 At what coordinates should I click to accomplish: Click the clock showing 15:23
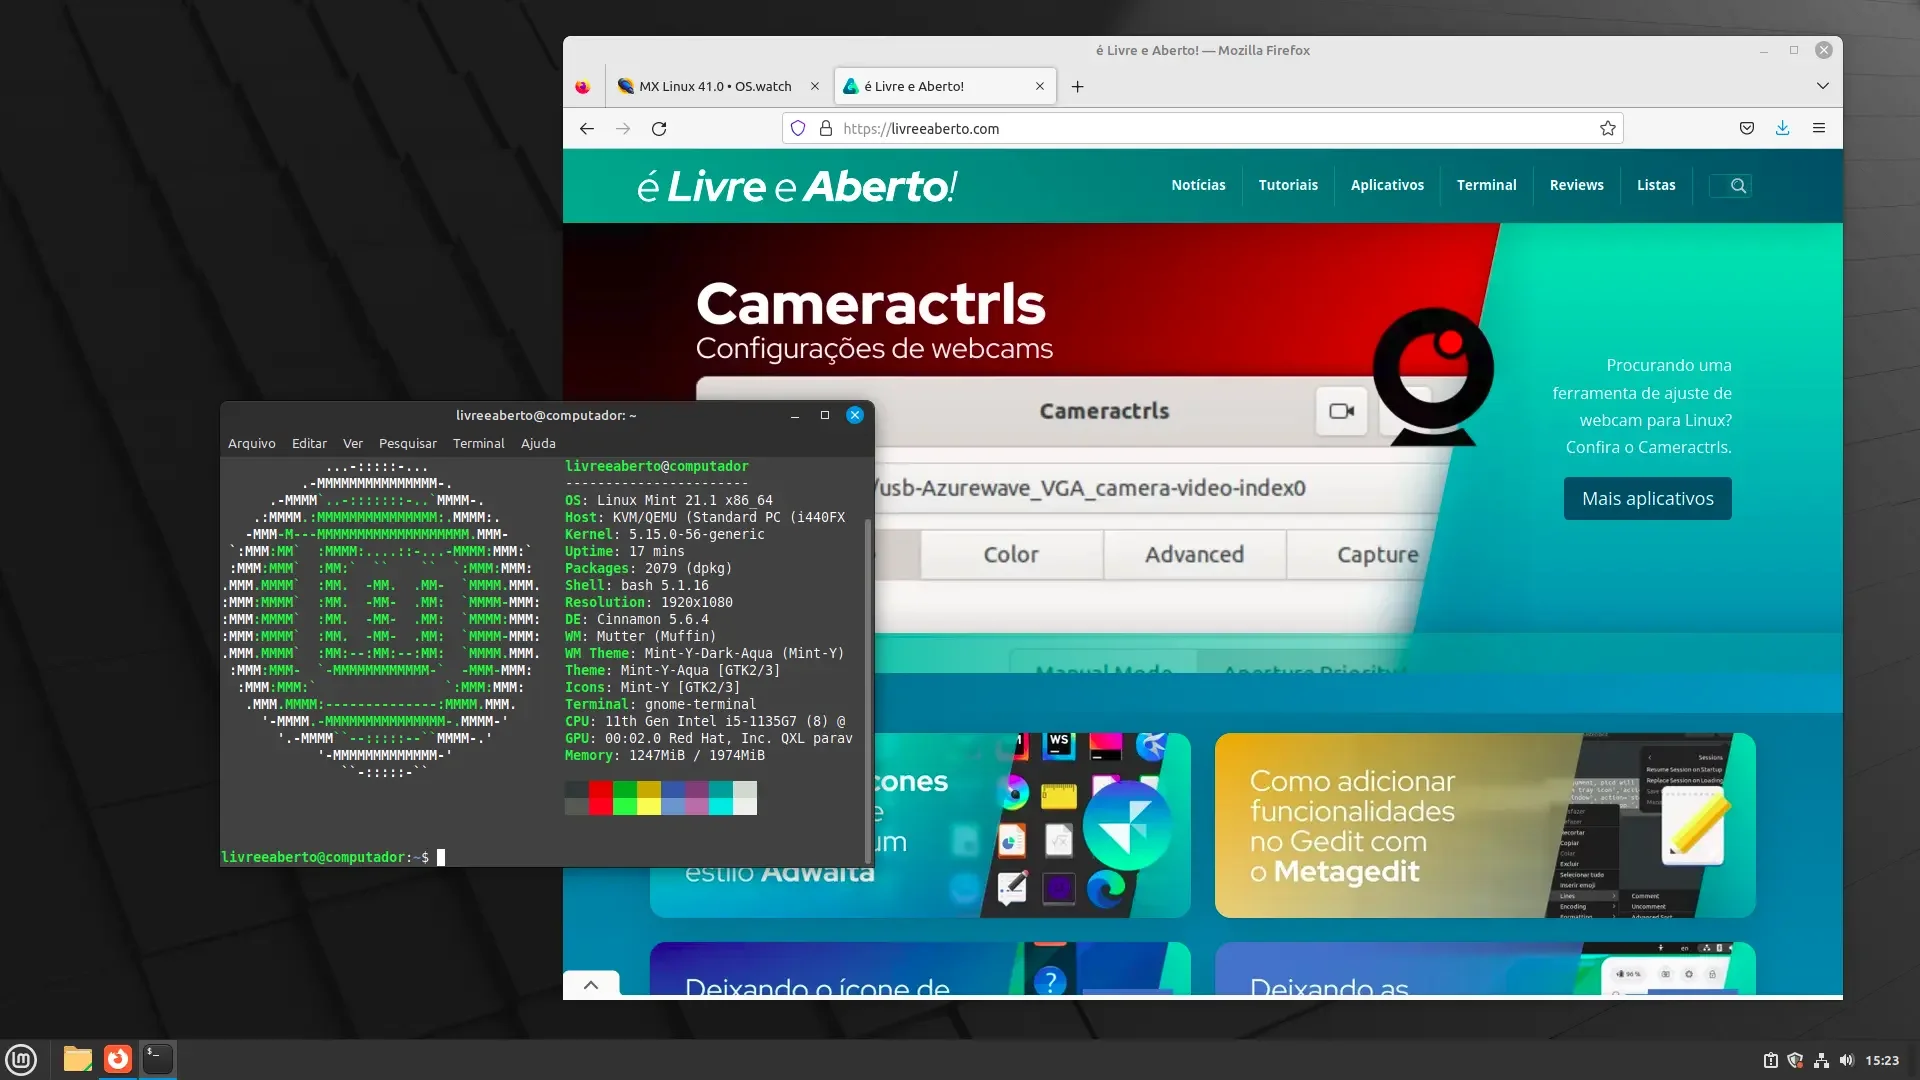(x=1882, y=1060)
